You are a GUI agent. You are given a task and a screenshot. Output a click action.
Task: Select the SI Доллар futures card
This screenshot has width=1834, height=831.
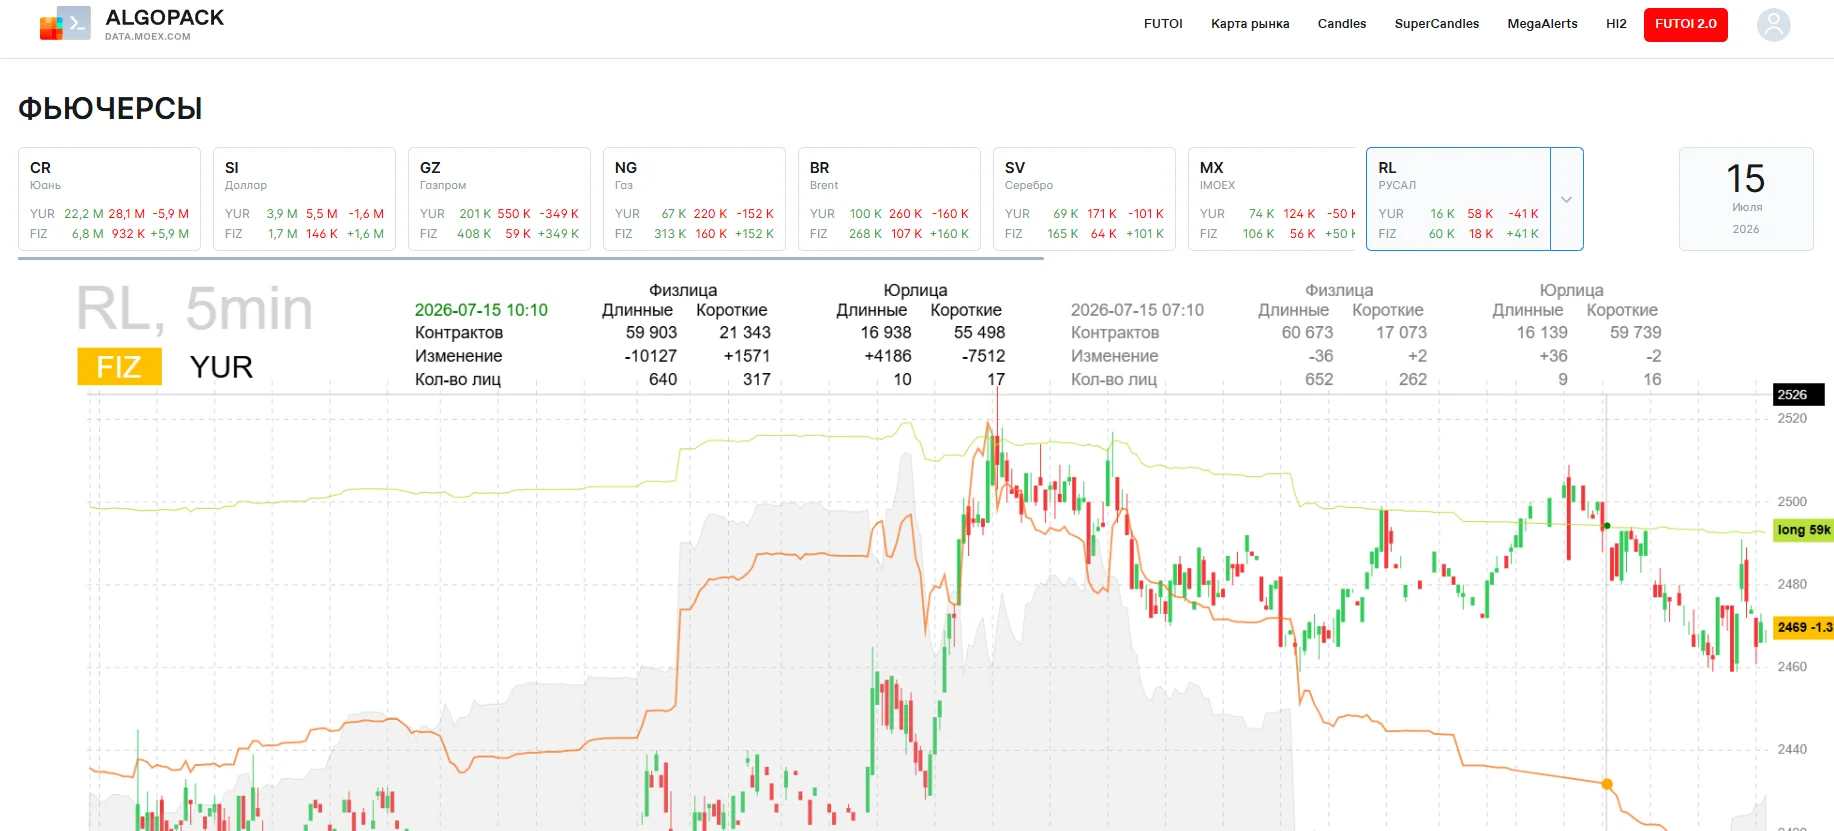tap(304, 199)
